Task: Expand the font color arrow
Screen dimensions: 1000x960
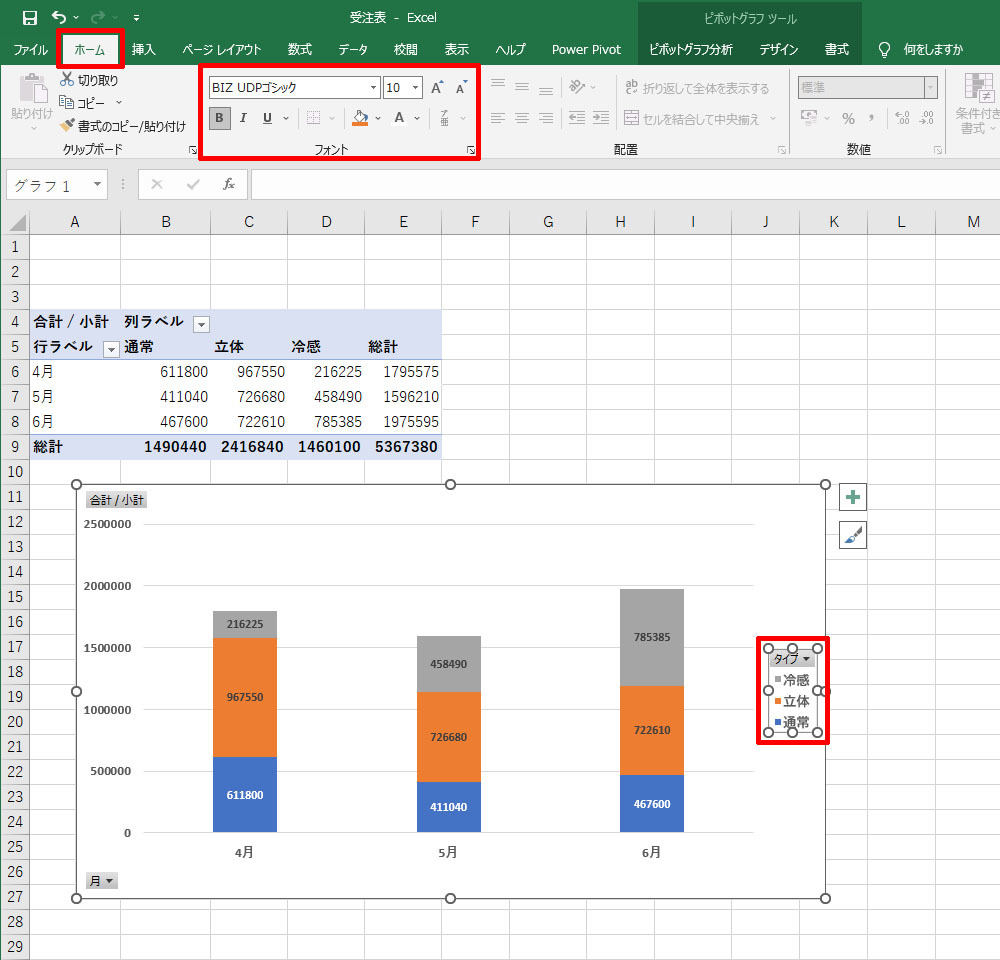Action: tap(417, 118)
